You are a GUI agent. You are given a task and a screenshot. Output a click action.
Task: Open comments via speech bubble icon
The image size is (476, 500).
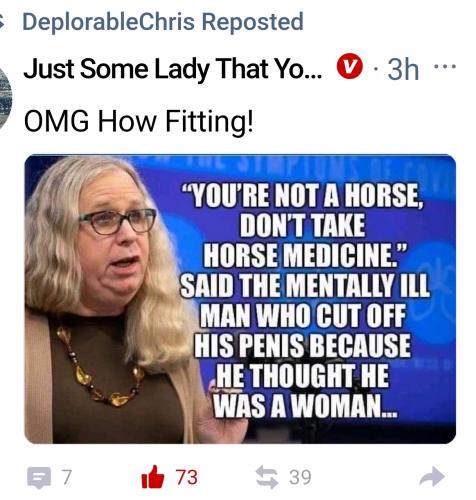39,478
